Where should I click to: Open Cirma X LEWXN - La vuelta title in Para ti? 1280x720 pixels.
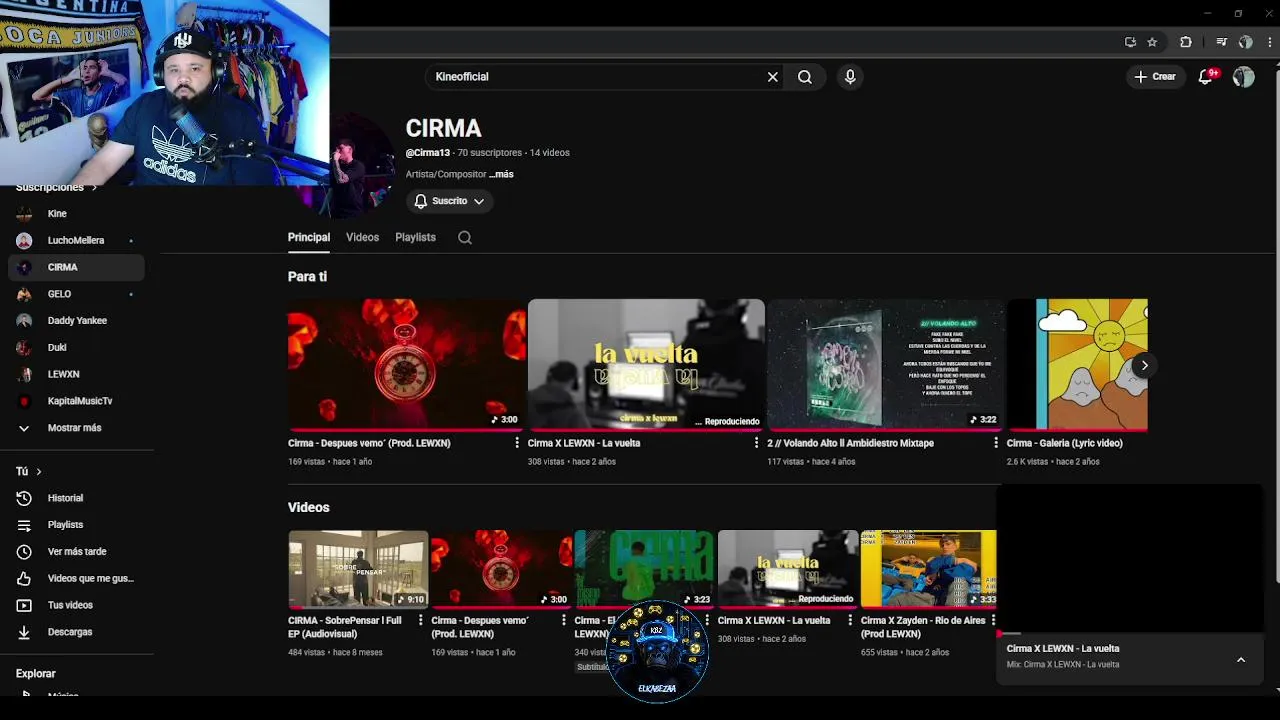tap(584, 443)
